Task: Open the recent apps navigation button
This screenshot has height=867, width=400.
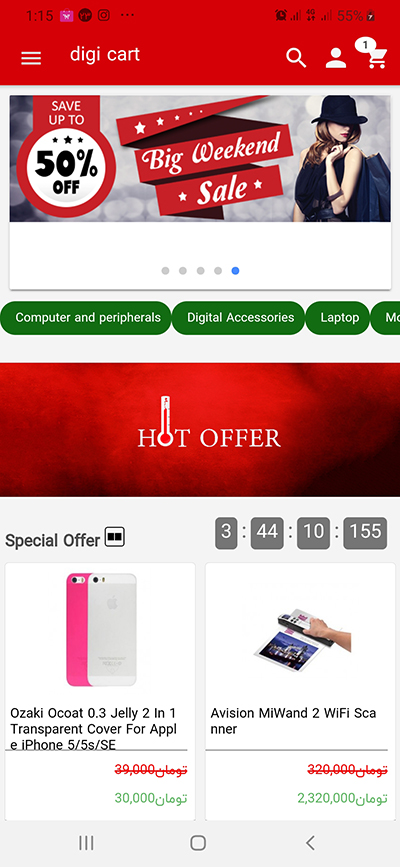Action: tap(86, 843)
